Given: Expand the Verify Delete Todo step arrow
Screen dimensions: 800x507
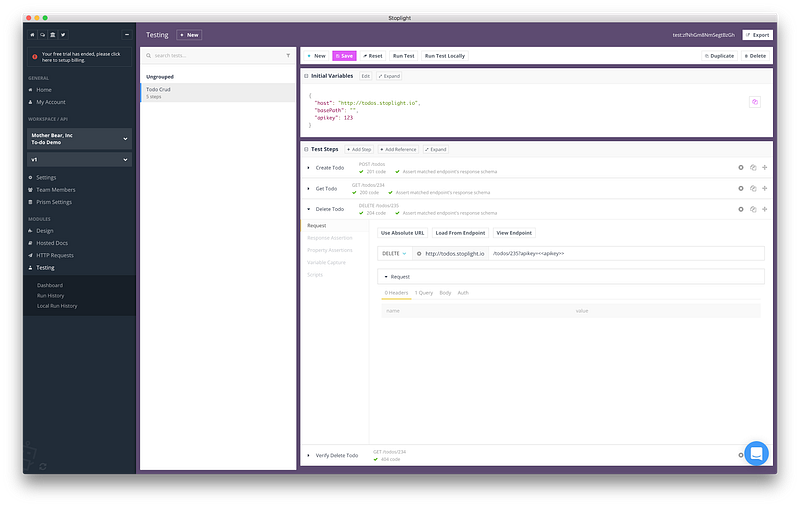Looking at the screenshot, I should click(308, 455).
